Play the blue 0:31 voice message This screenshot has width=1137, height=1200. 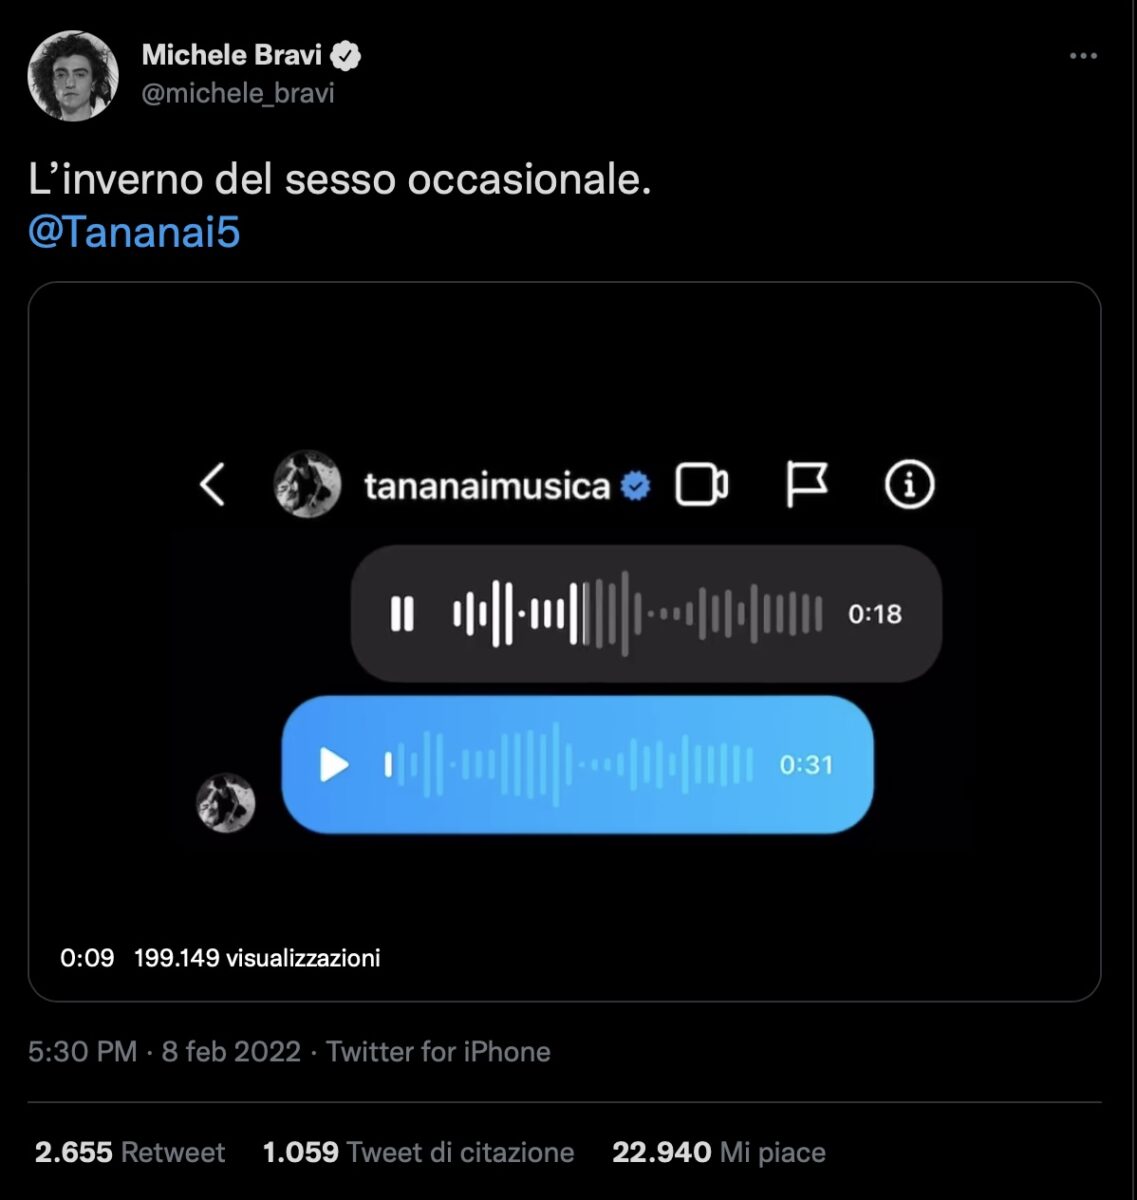334,765
